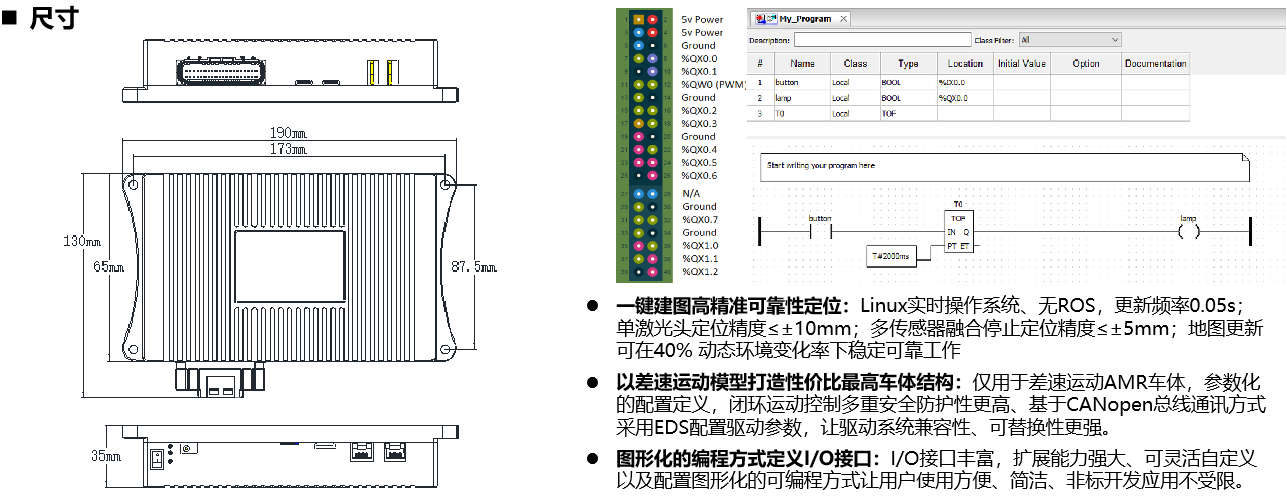Select the 'button' variable name cell
Viewport: 1287px width, 502px height.
[802, 82]
